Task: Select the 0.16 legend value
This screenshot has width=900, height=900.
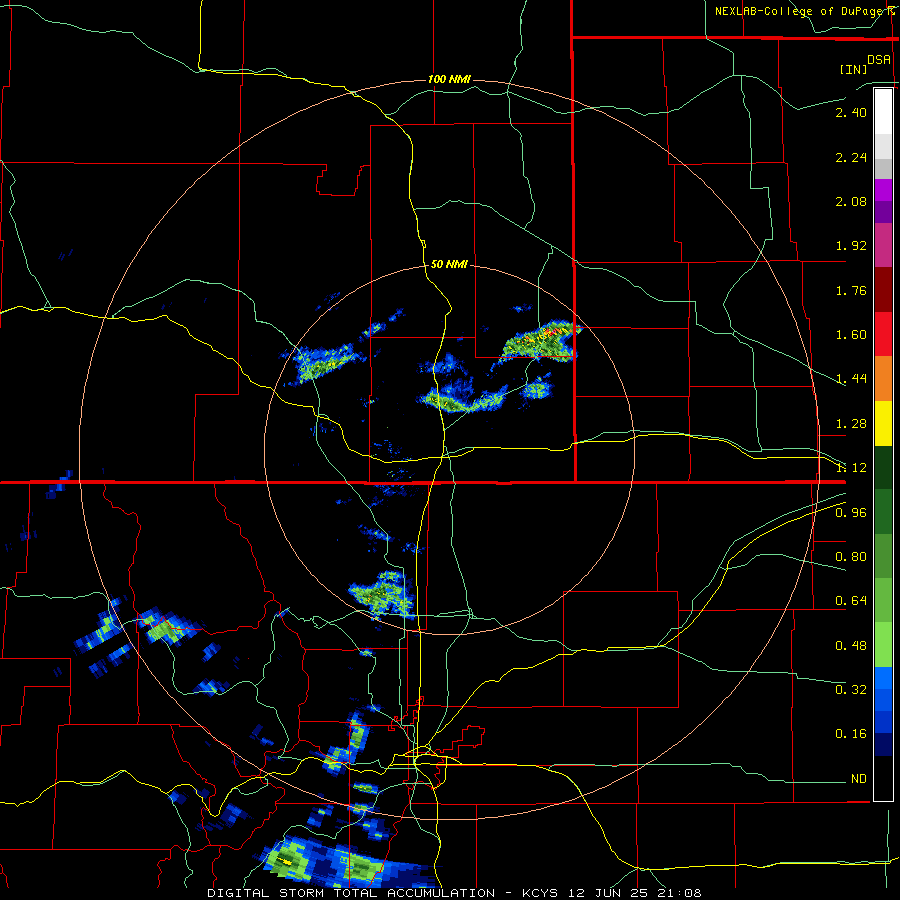Action: 851,734
